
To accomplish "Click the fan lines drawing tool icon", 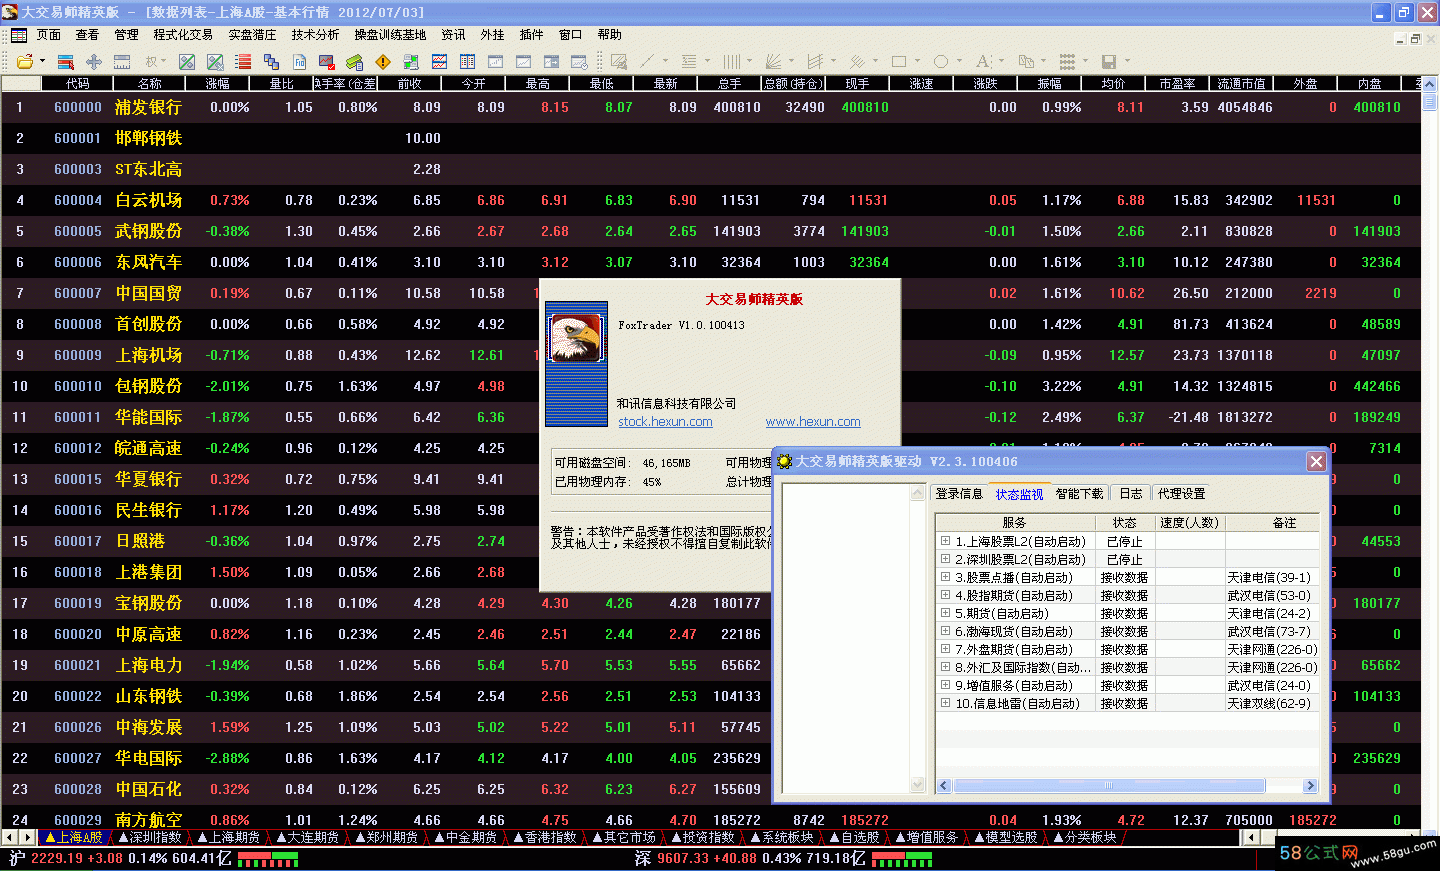I will click(772, 61).
